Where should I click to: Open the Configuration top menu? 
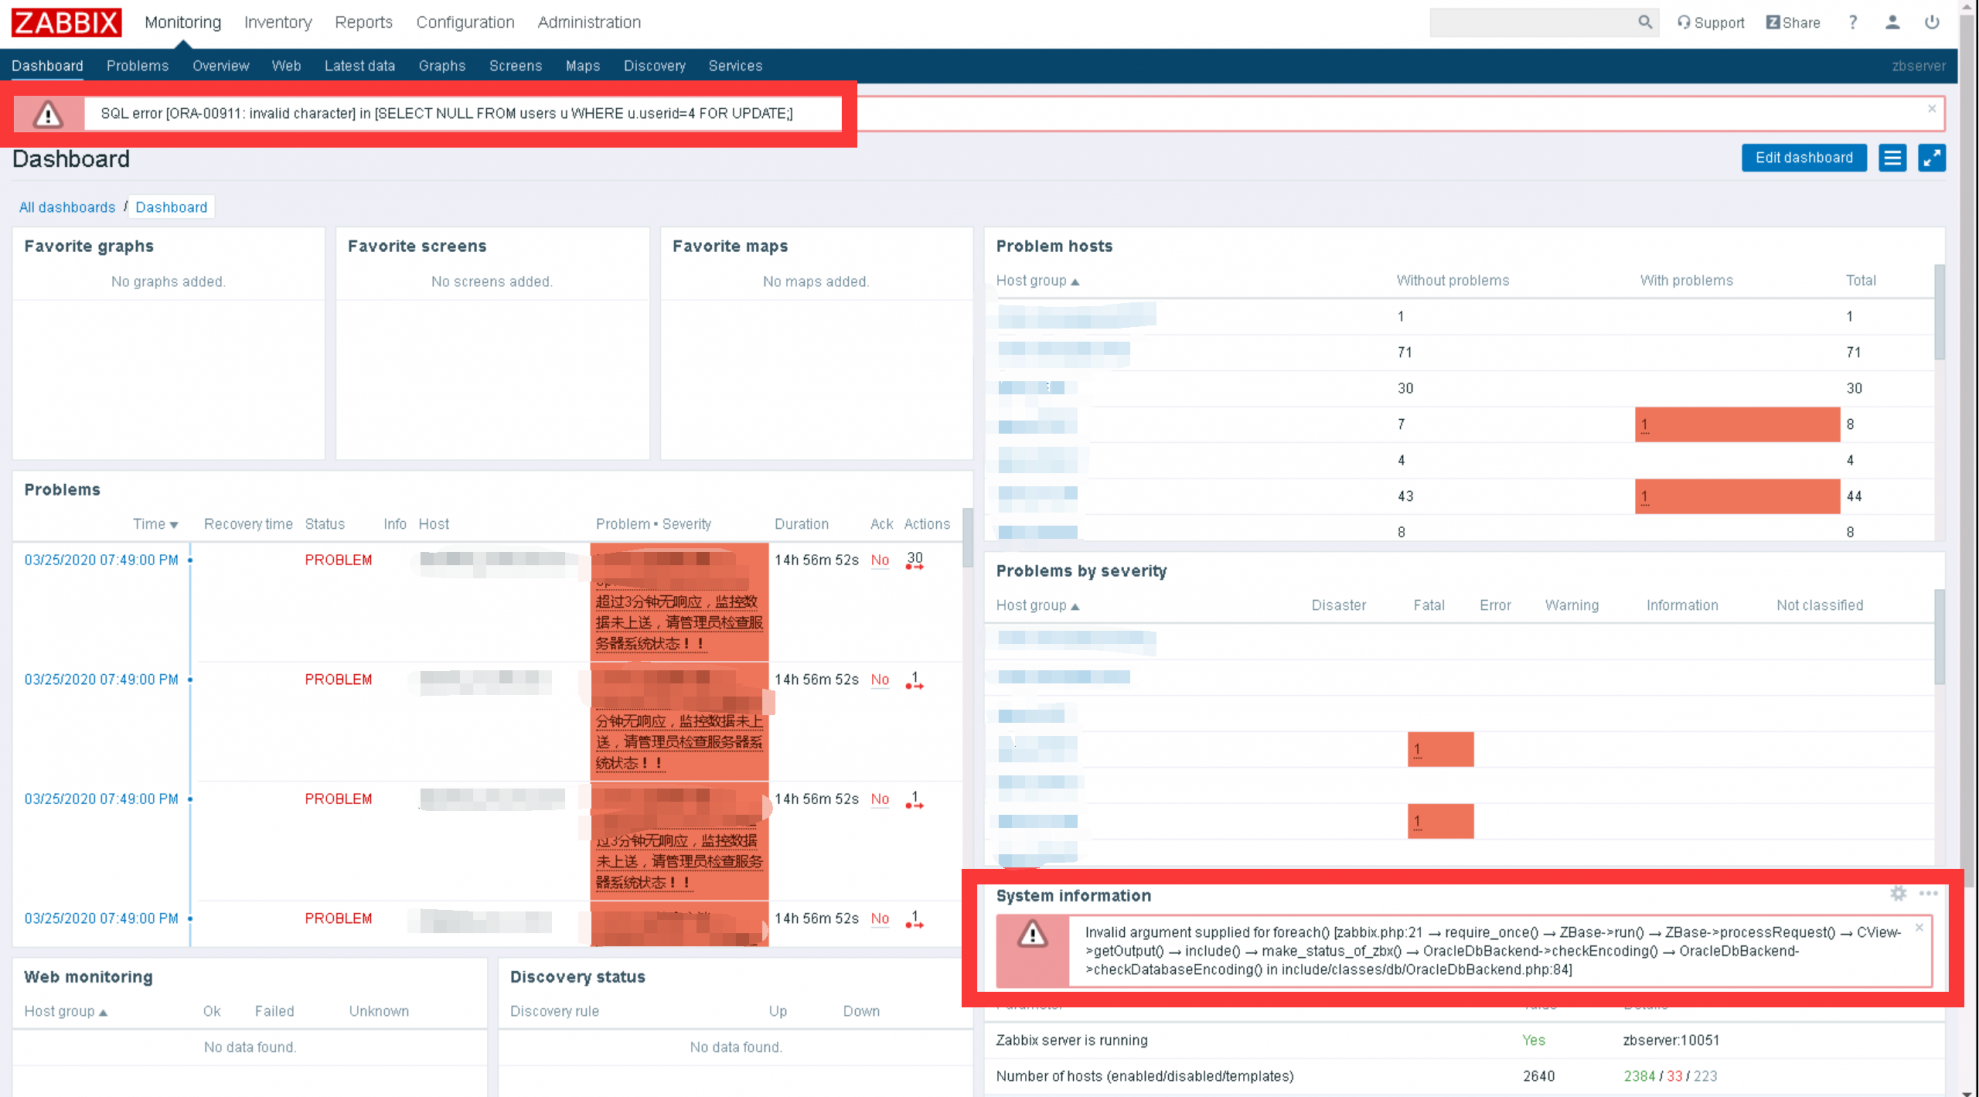point(465,22)
